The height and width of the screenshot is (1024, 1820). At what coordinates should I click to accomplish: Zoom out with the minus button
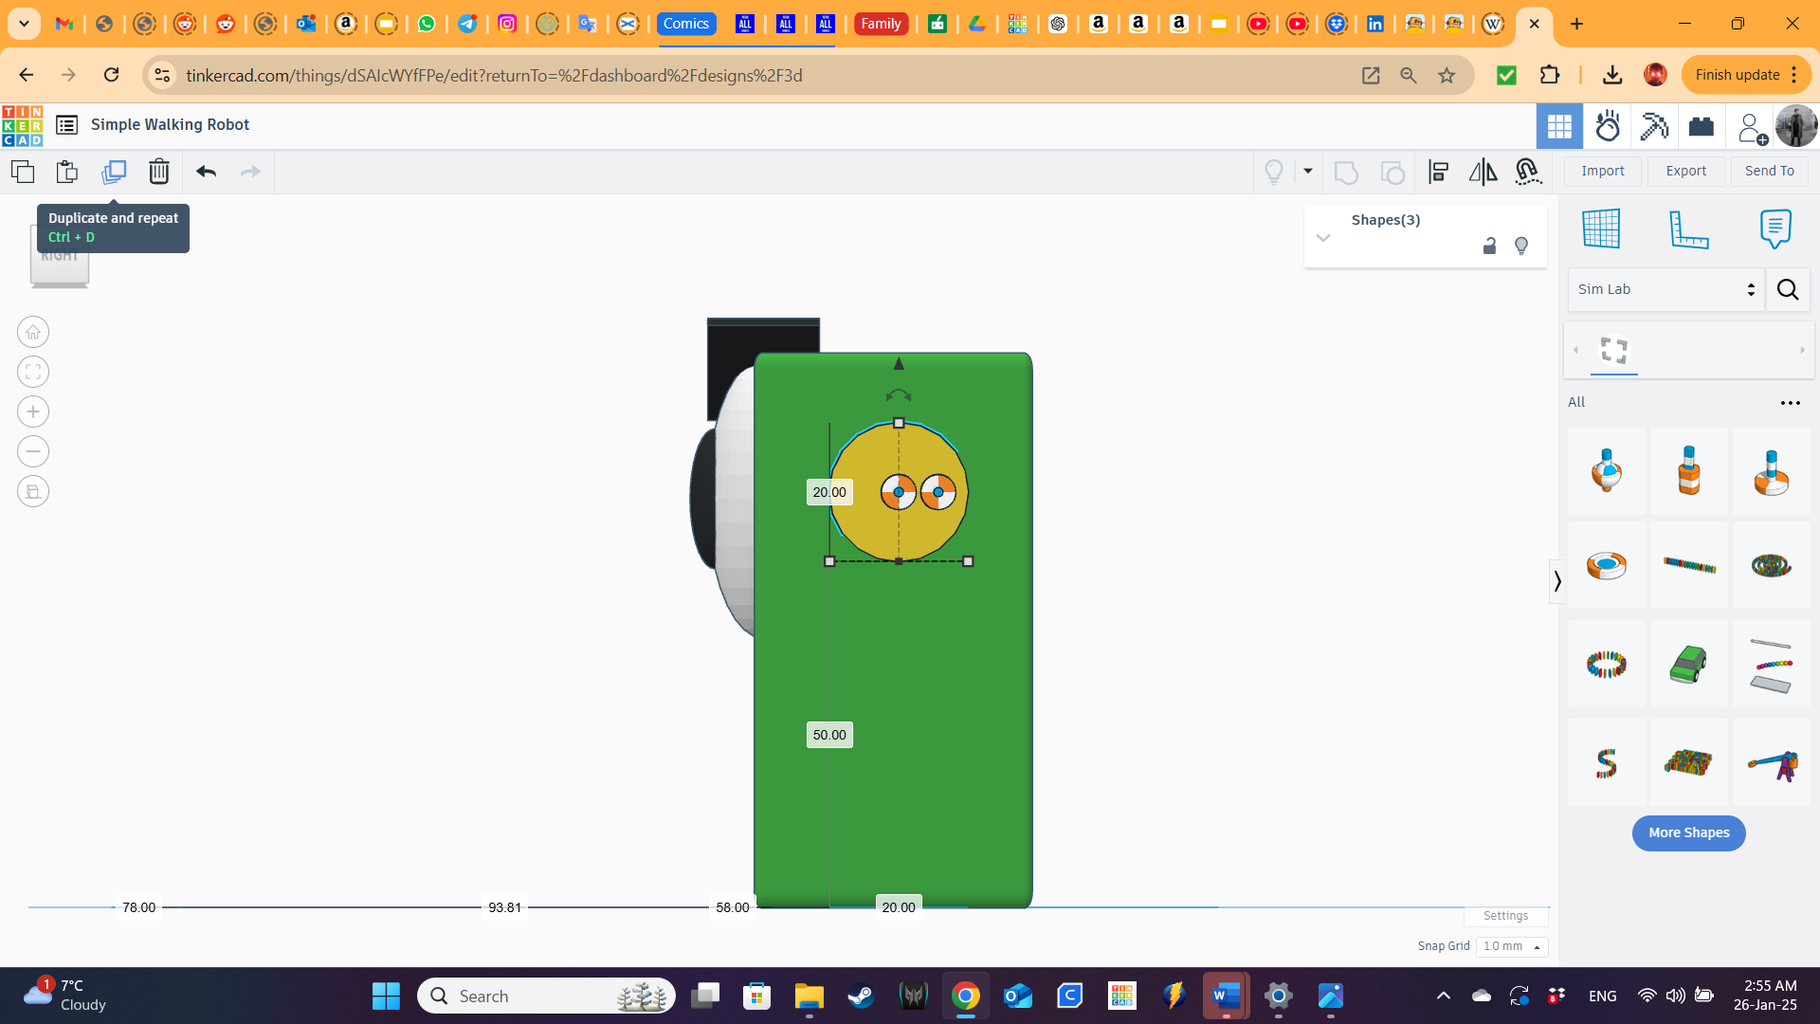(33, 452)
